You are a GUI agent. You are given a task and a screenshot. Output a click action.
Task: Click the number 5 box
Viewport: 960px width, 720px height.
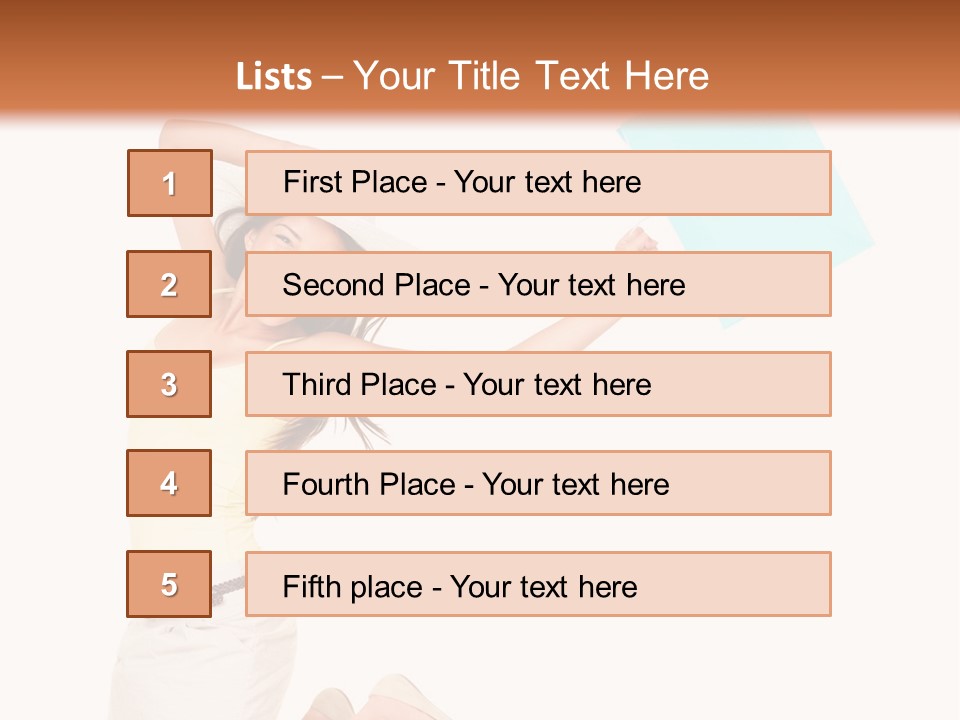coord(169,584)
